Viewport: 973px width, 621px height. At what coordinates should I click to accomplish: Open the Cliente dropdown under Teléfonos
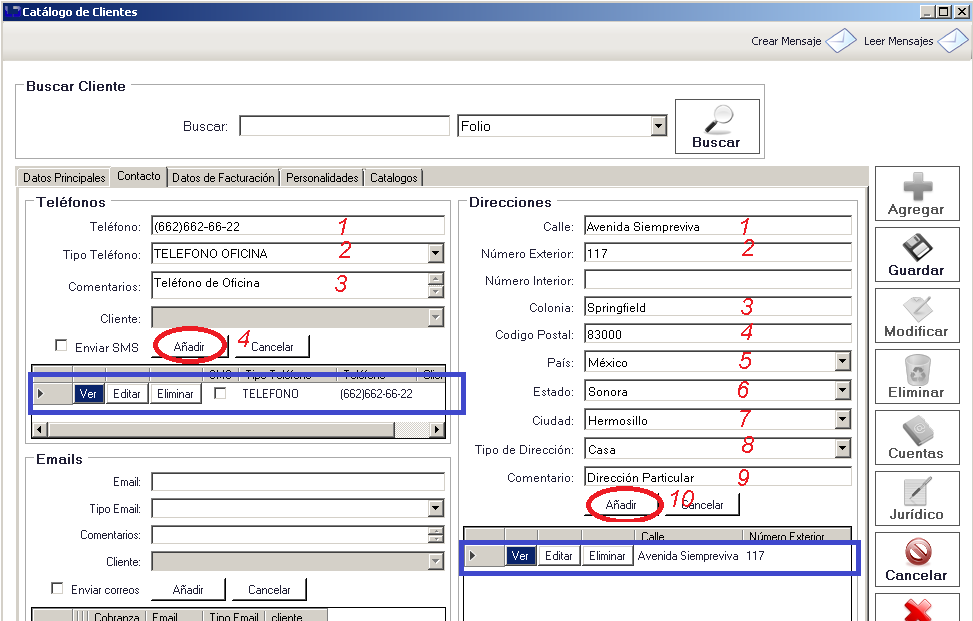click(436, 318)
